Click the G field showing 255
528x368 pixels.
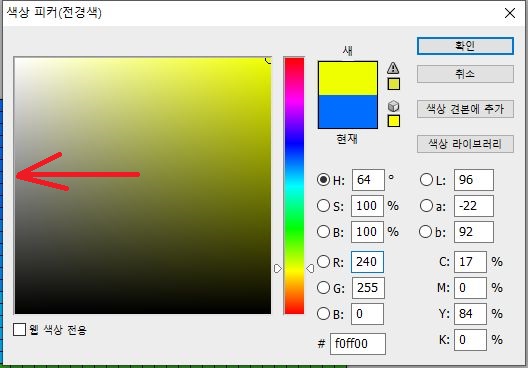[x=368, y=288]
